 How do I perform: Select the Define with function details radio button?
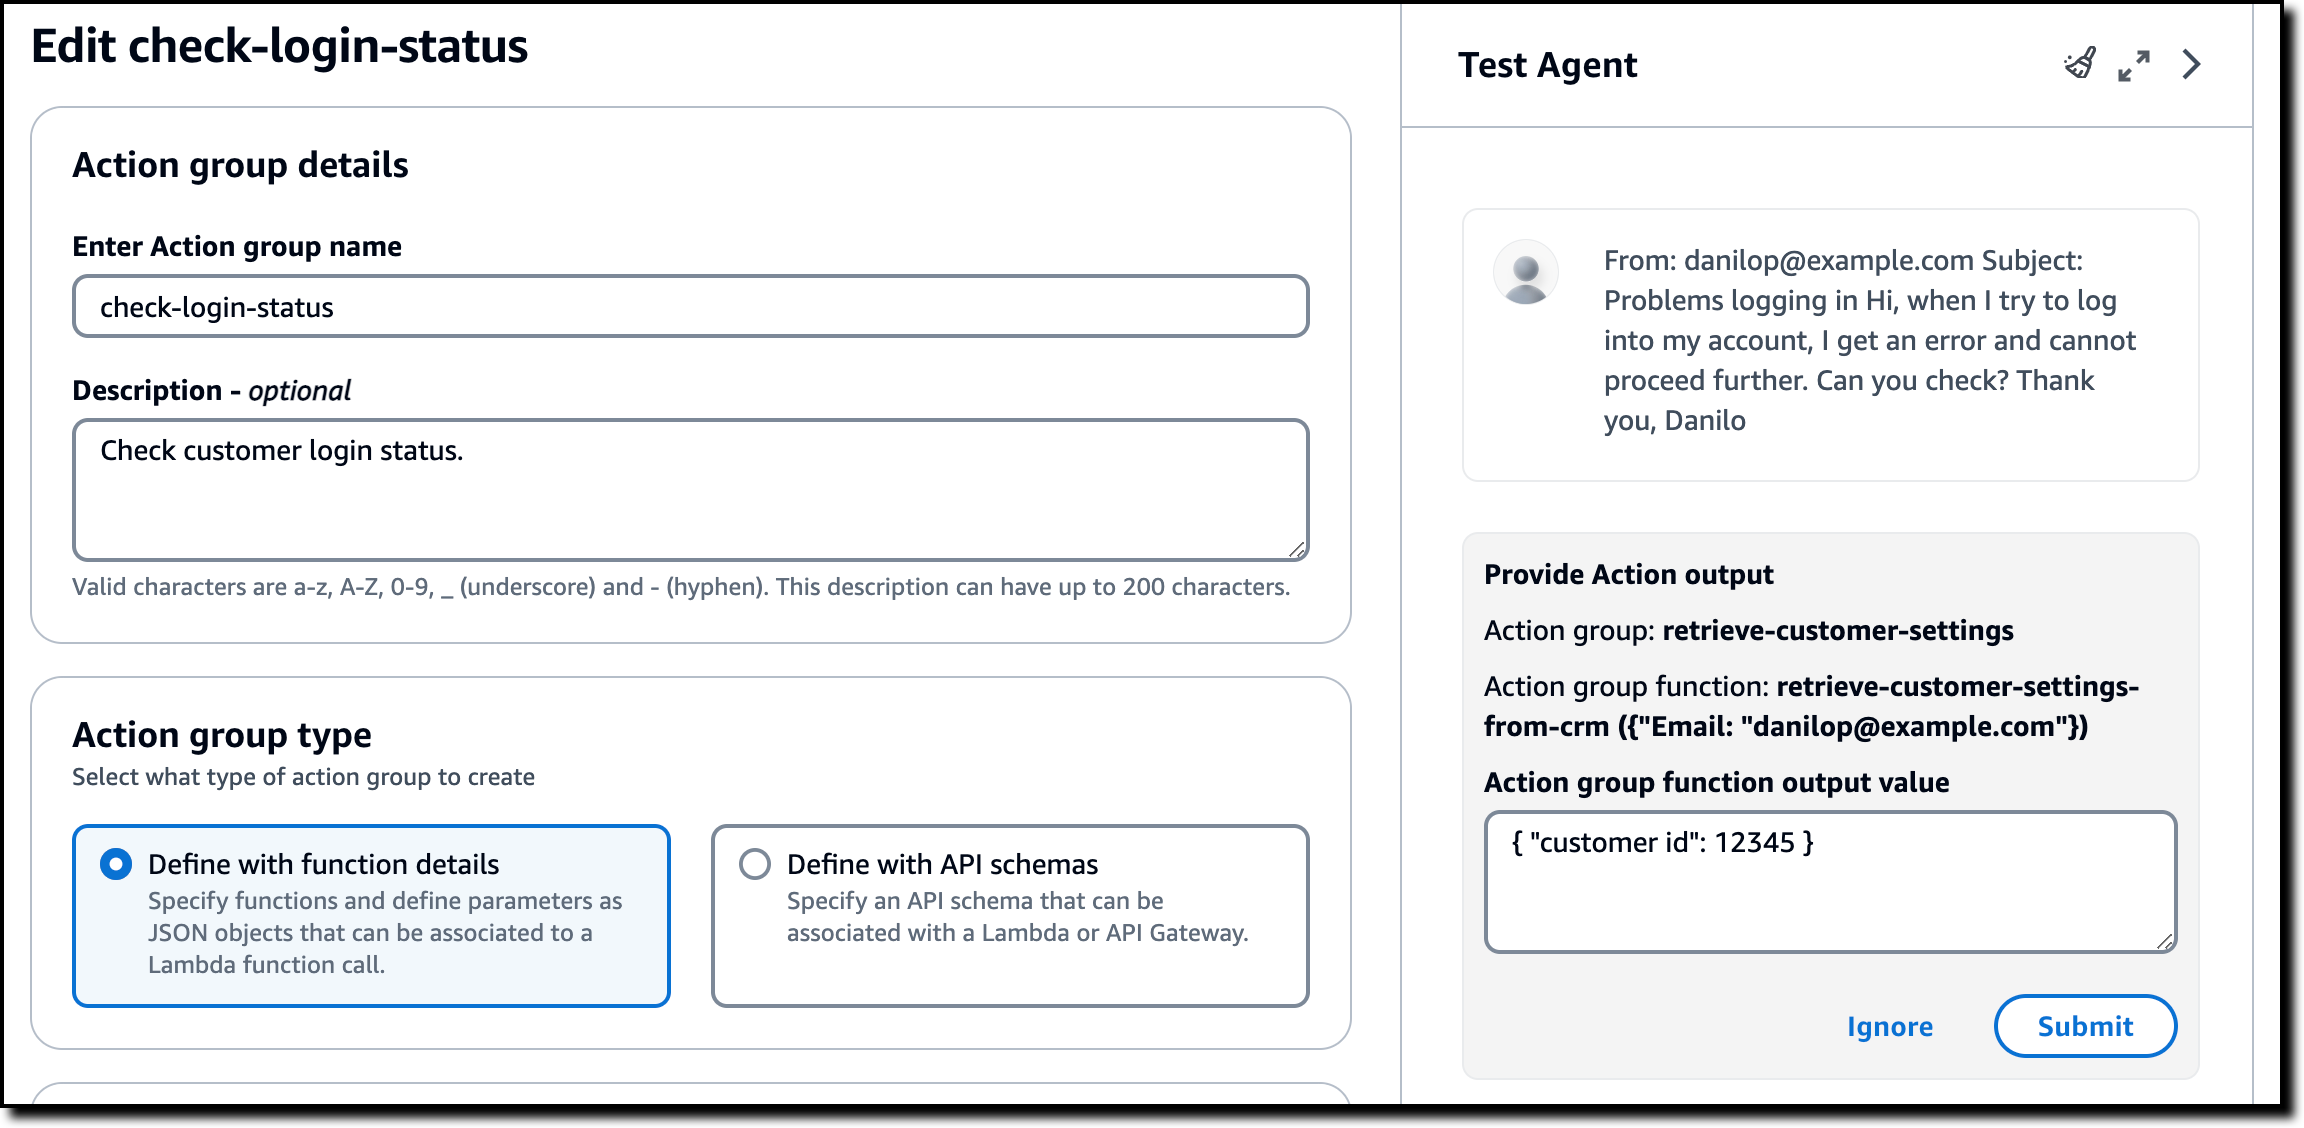coord(116,864)
